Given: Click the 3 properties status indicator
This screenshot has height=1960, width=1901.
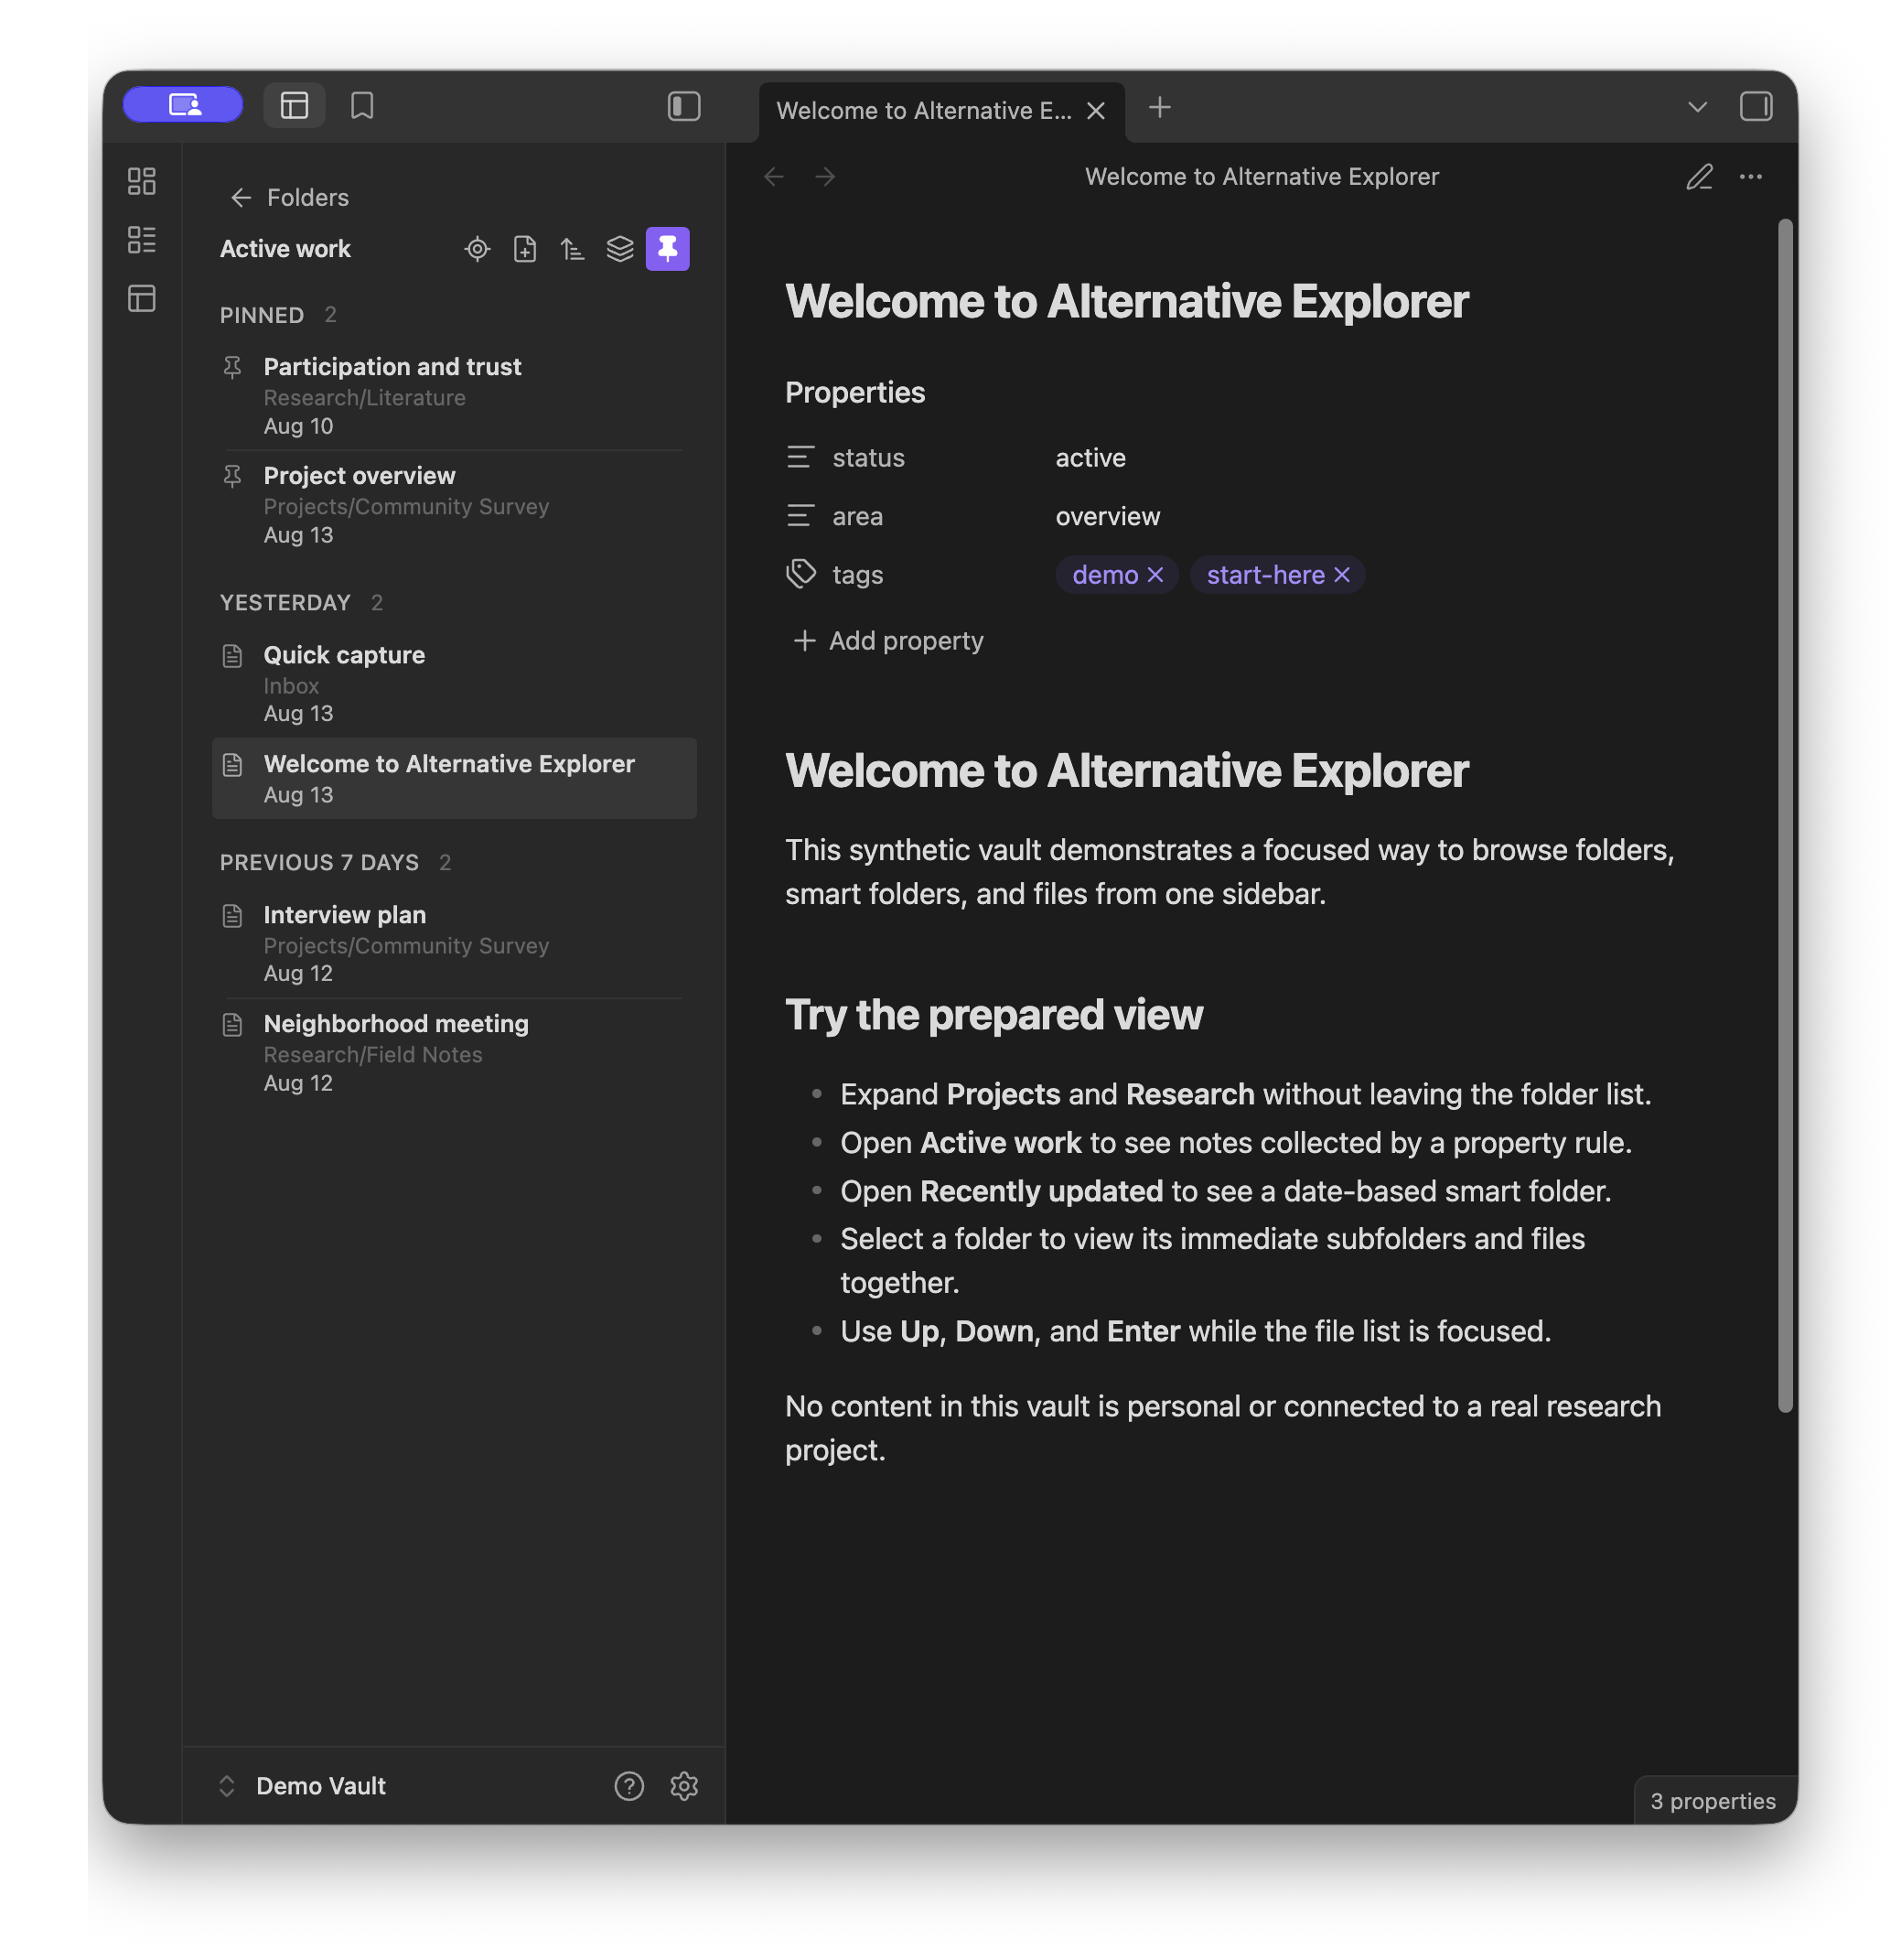Looking at the screenshot, I should tap(1713, 1801).
